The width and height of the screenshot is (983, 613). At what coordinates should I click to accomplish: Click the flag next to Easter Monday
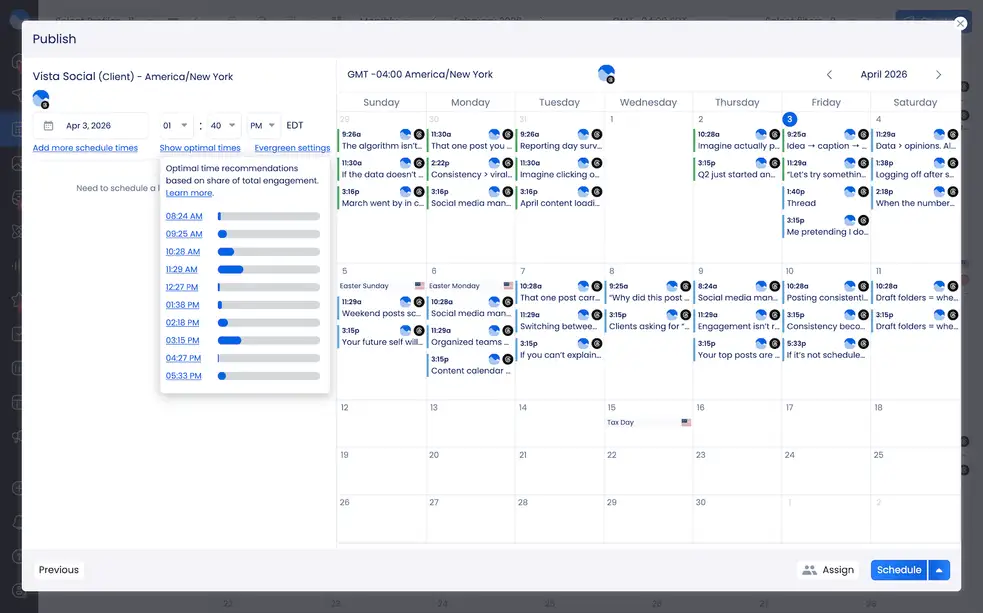tap(507, 285)
